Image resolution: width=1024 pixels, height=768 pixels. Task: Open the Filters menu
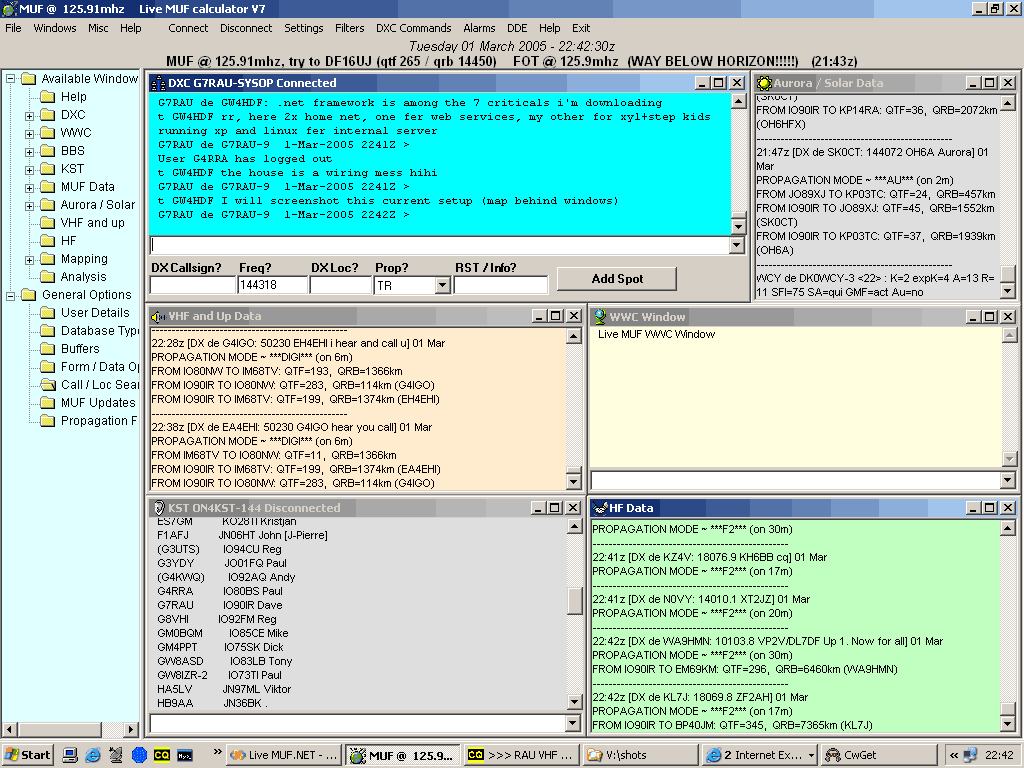[x=350, y=28]
